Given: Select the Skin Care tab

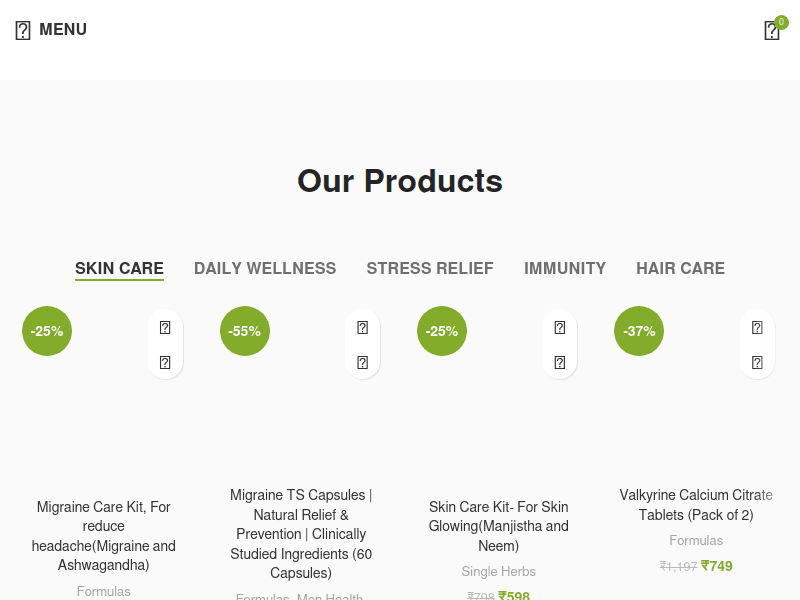Looking at the screenshot, I should click(x=119, y=268).
